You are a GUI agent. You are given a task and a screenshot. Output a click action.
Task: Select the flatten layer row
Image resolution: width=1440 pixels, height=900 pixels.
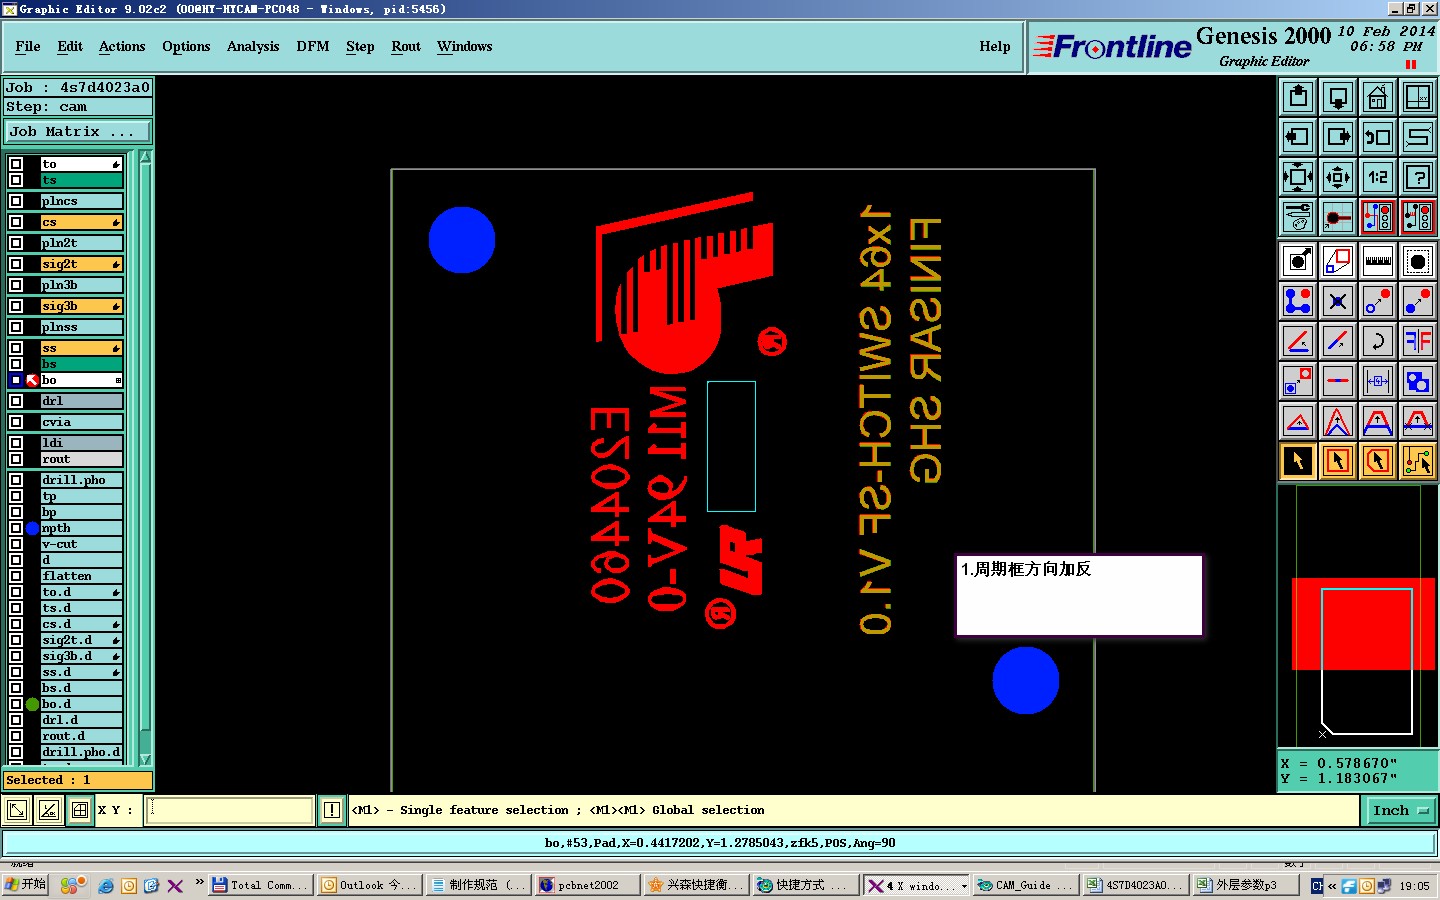81,576
